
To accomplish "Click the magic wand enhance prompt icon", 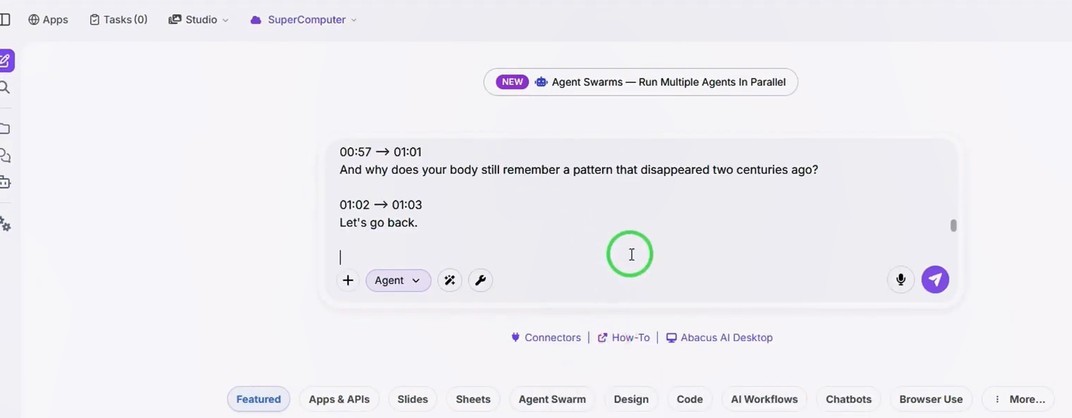I will [x=449, y=280].
